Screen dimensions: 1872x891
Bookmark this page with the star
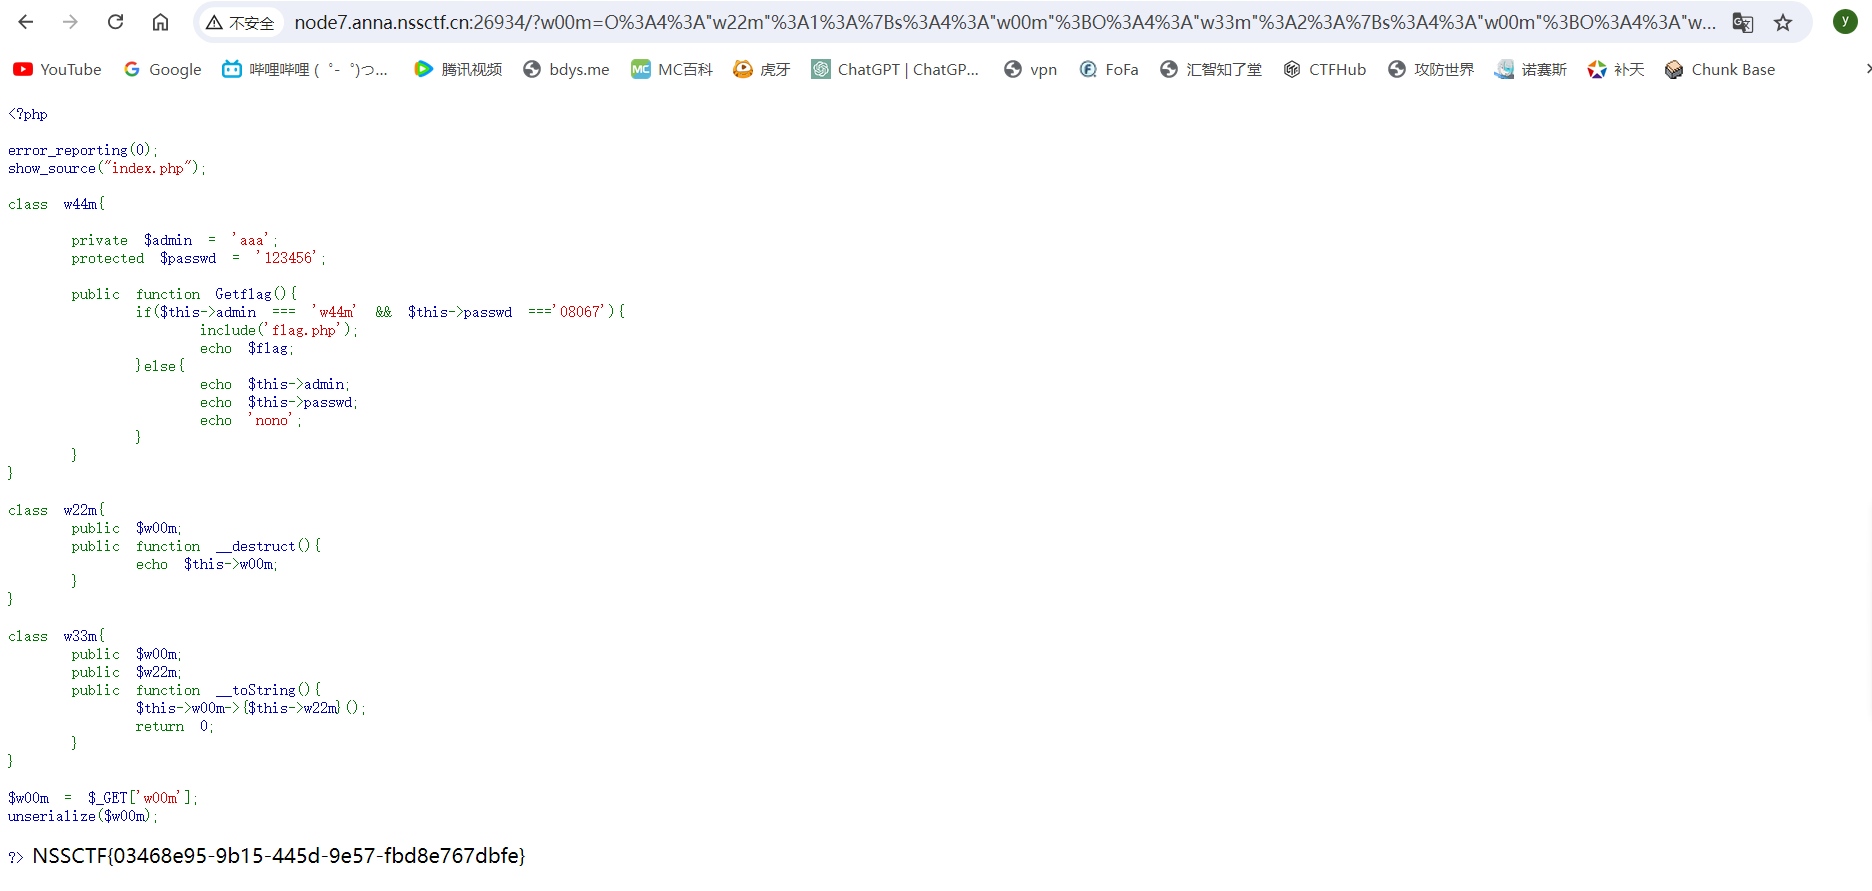coord(1783,22)
